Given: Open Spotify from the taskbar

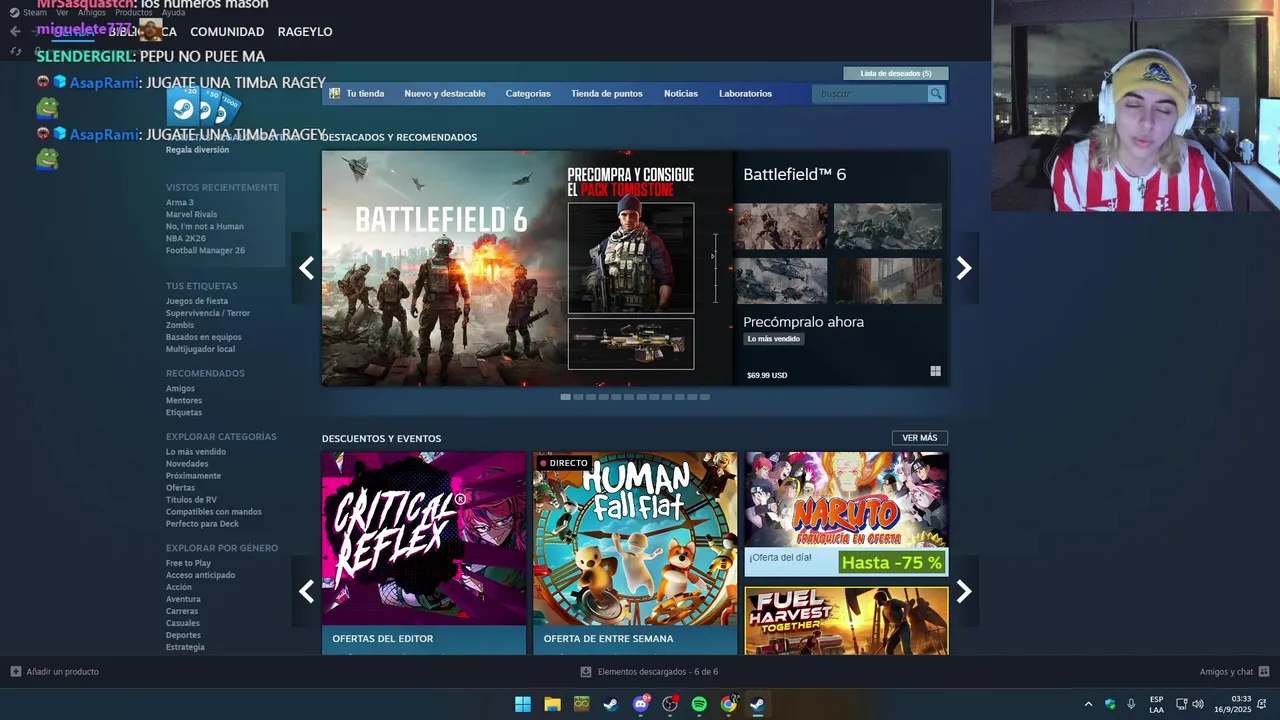Looking at the screenshot, I should pos(699,704).
